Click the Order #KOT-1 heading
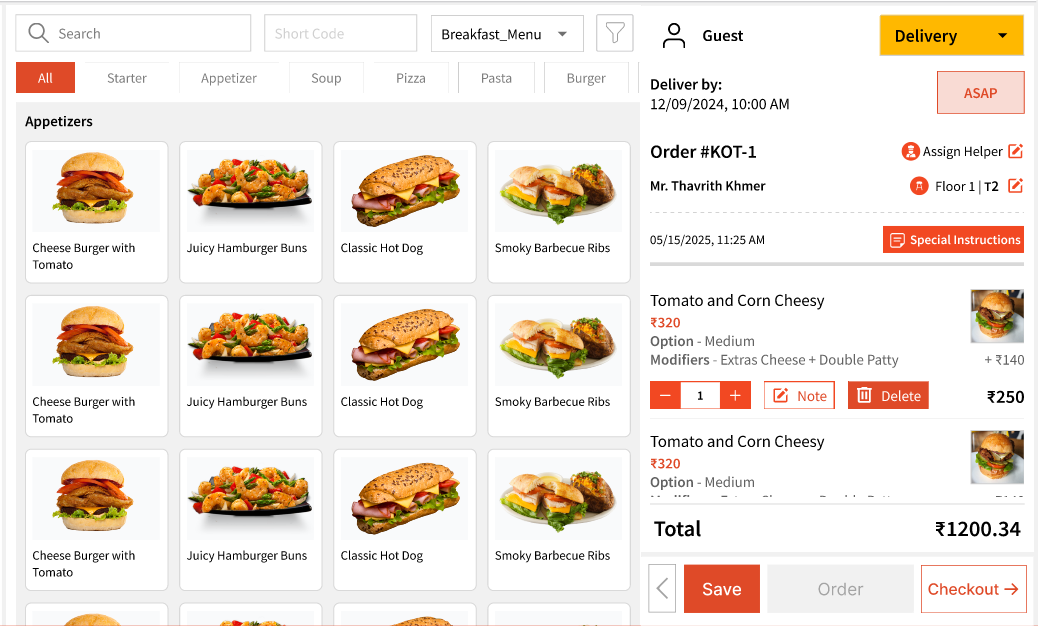The width and height of the screenshot is (1038, 626). (703, 152)
